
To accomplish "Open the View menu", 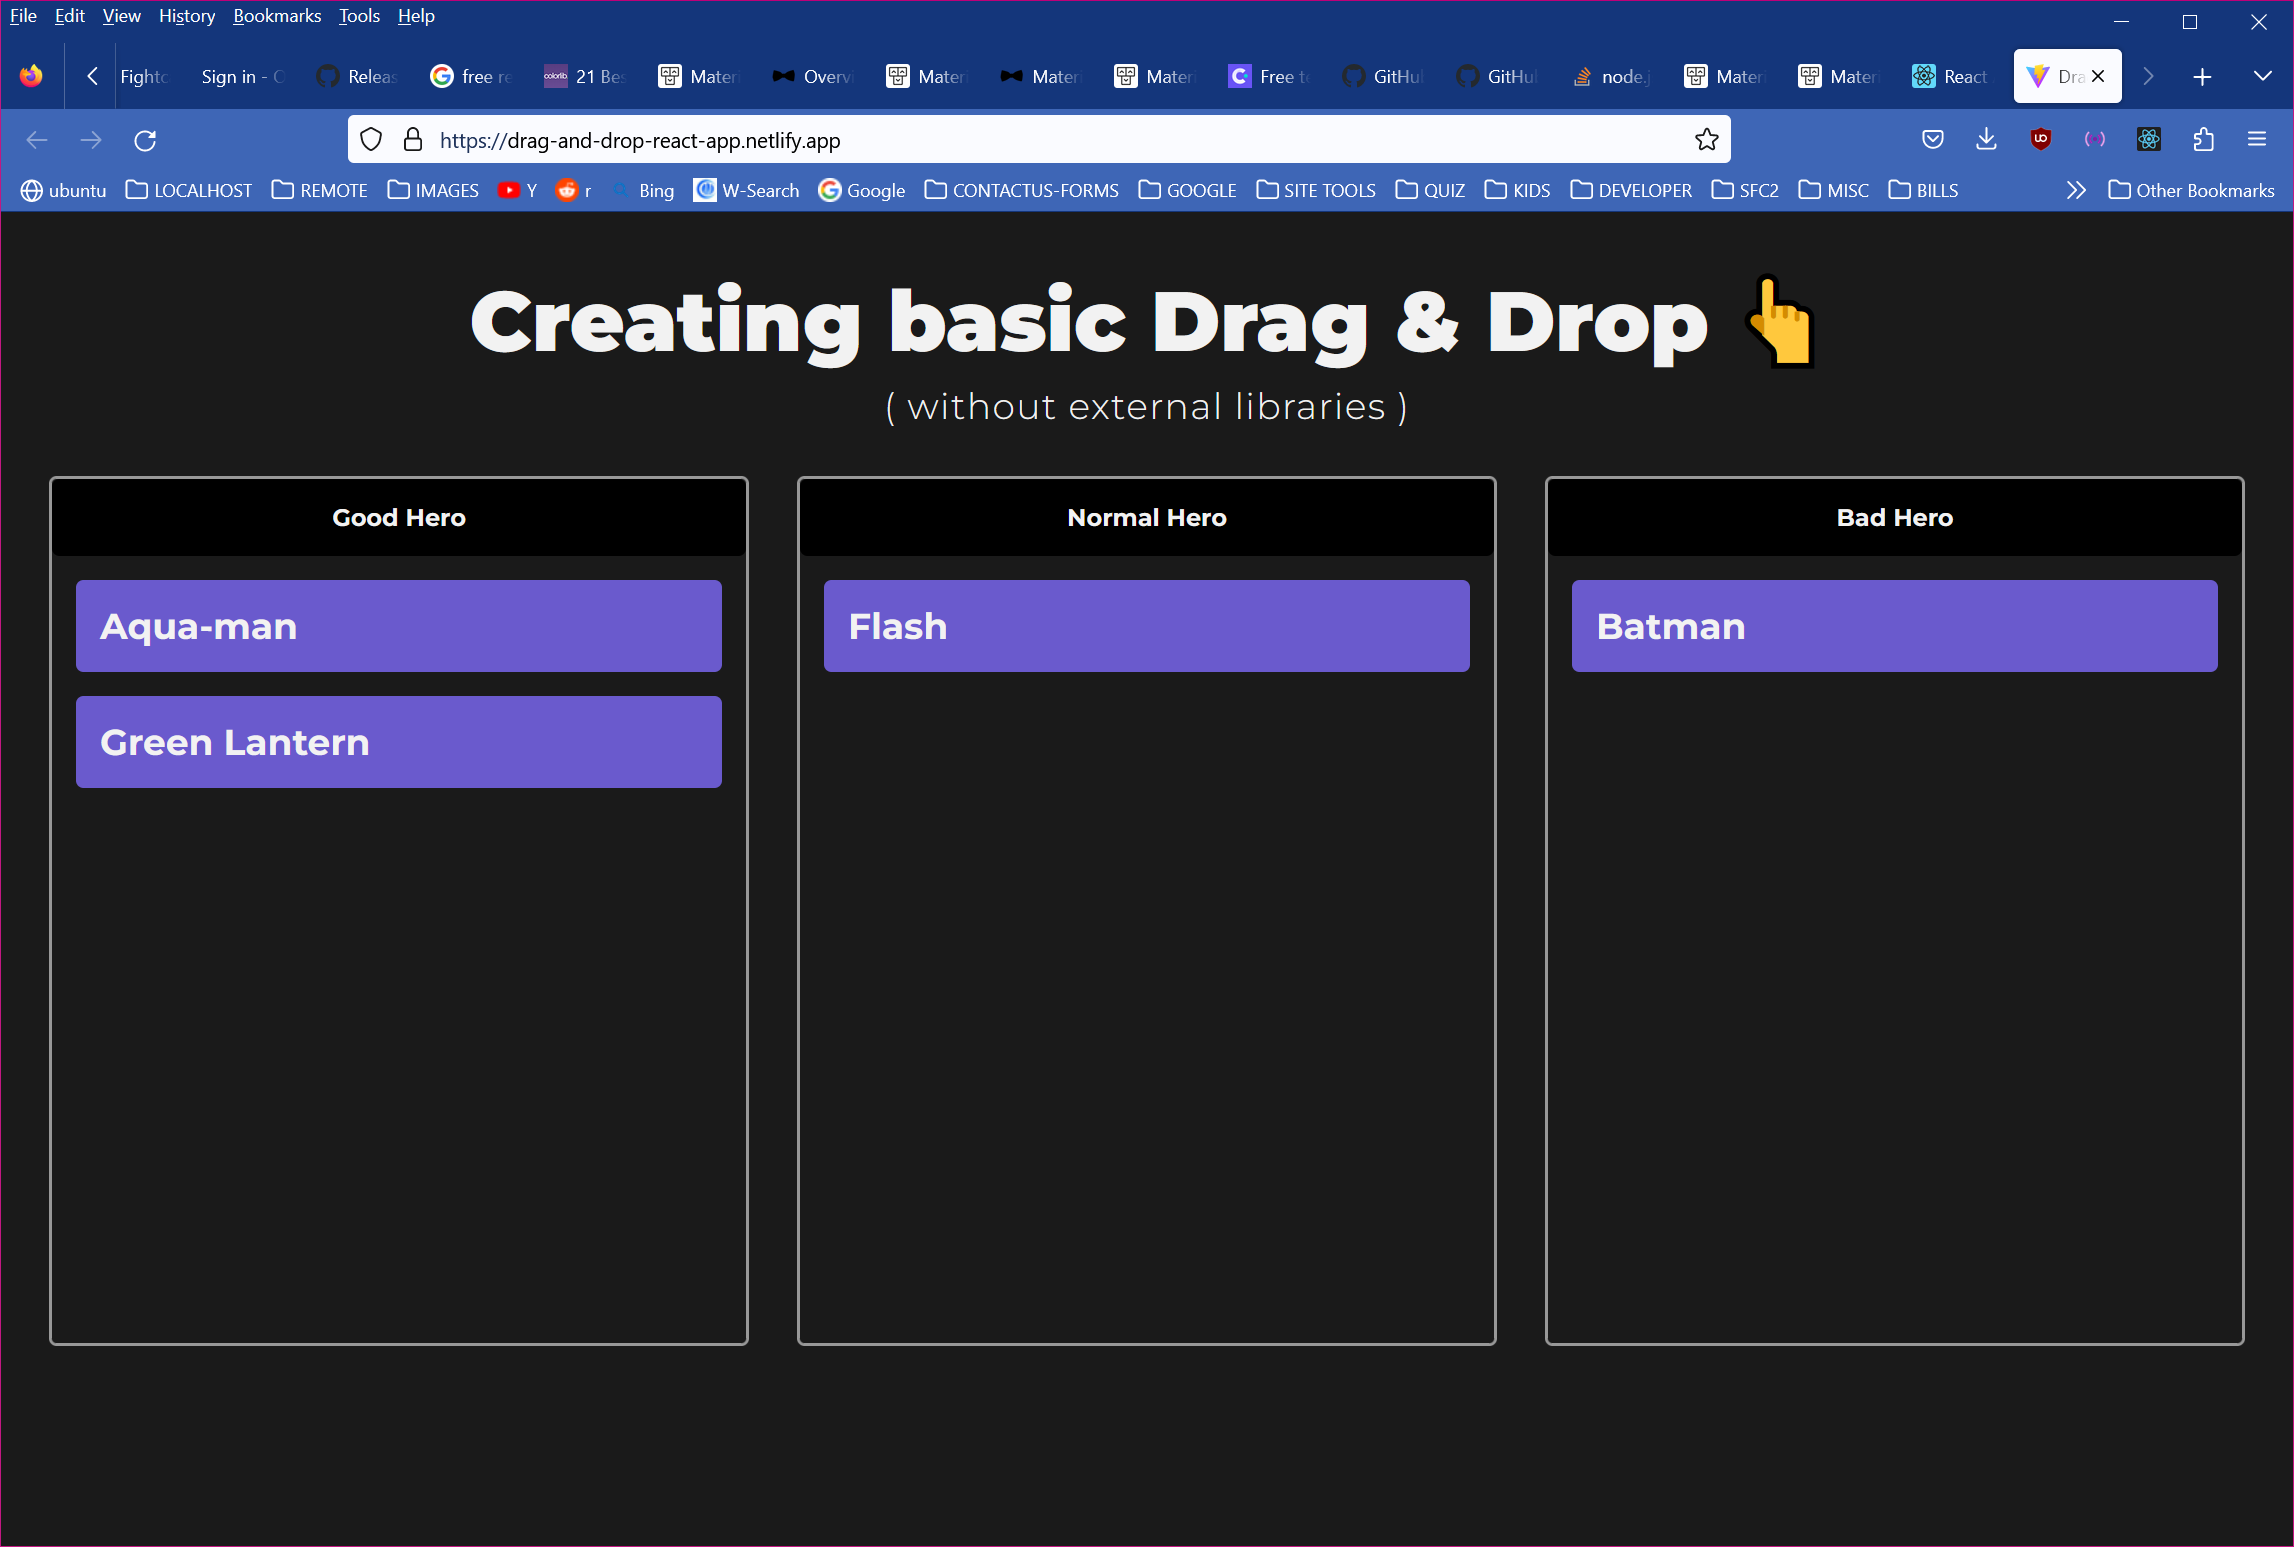I will (121, 16).
